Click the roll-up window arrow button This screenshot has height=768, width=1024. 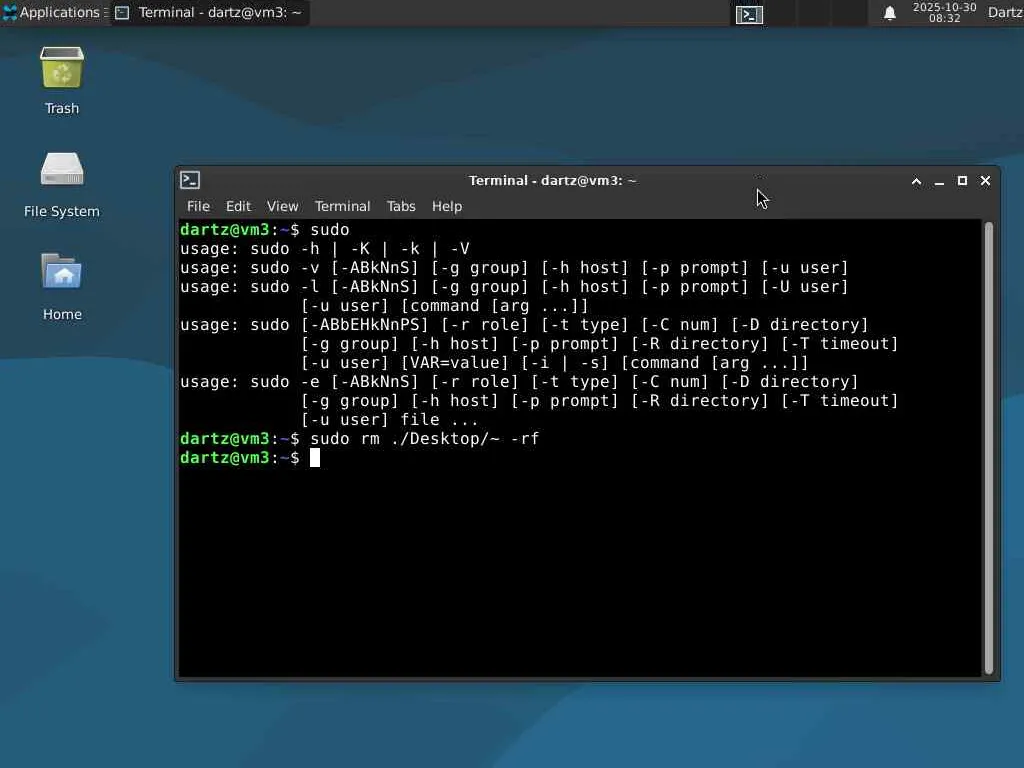point(916,181)
